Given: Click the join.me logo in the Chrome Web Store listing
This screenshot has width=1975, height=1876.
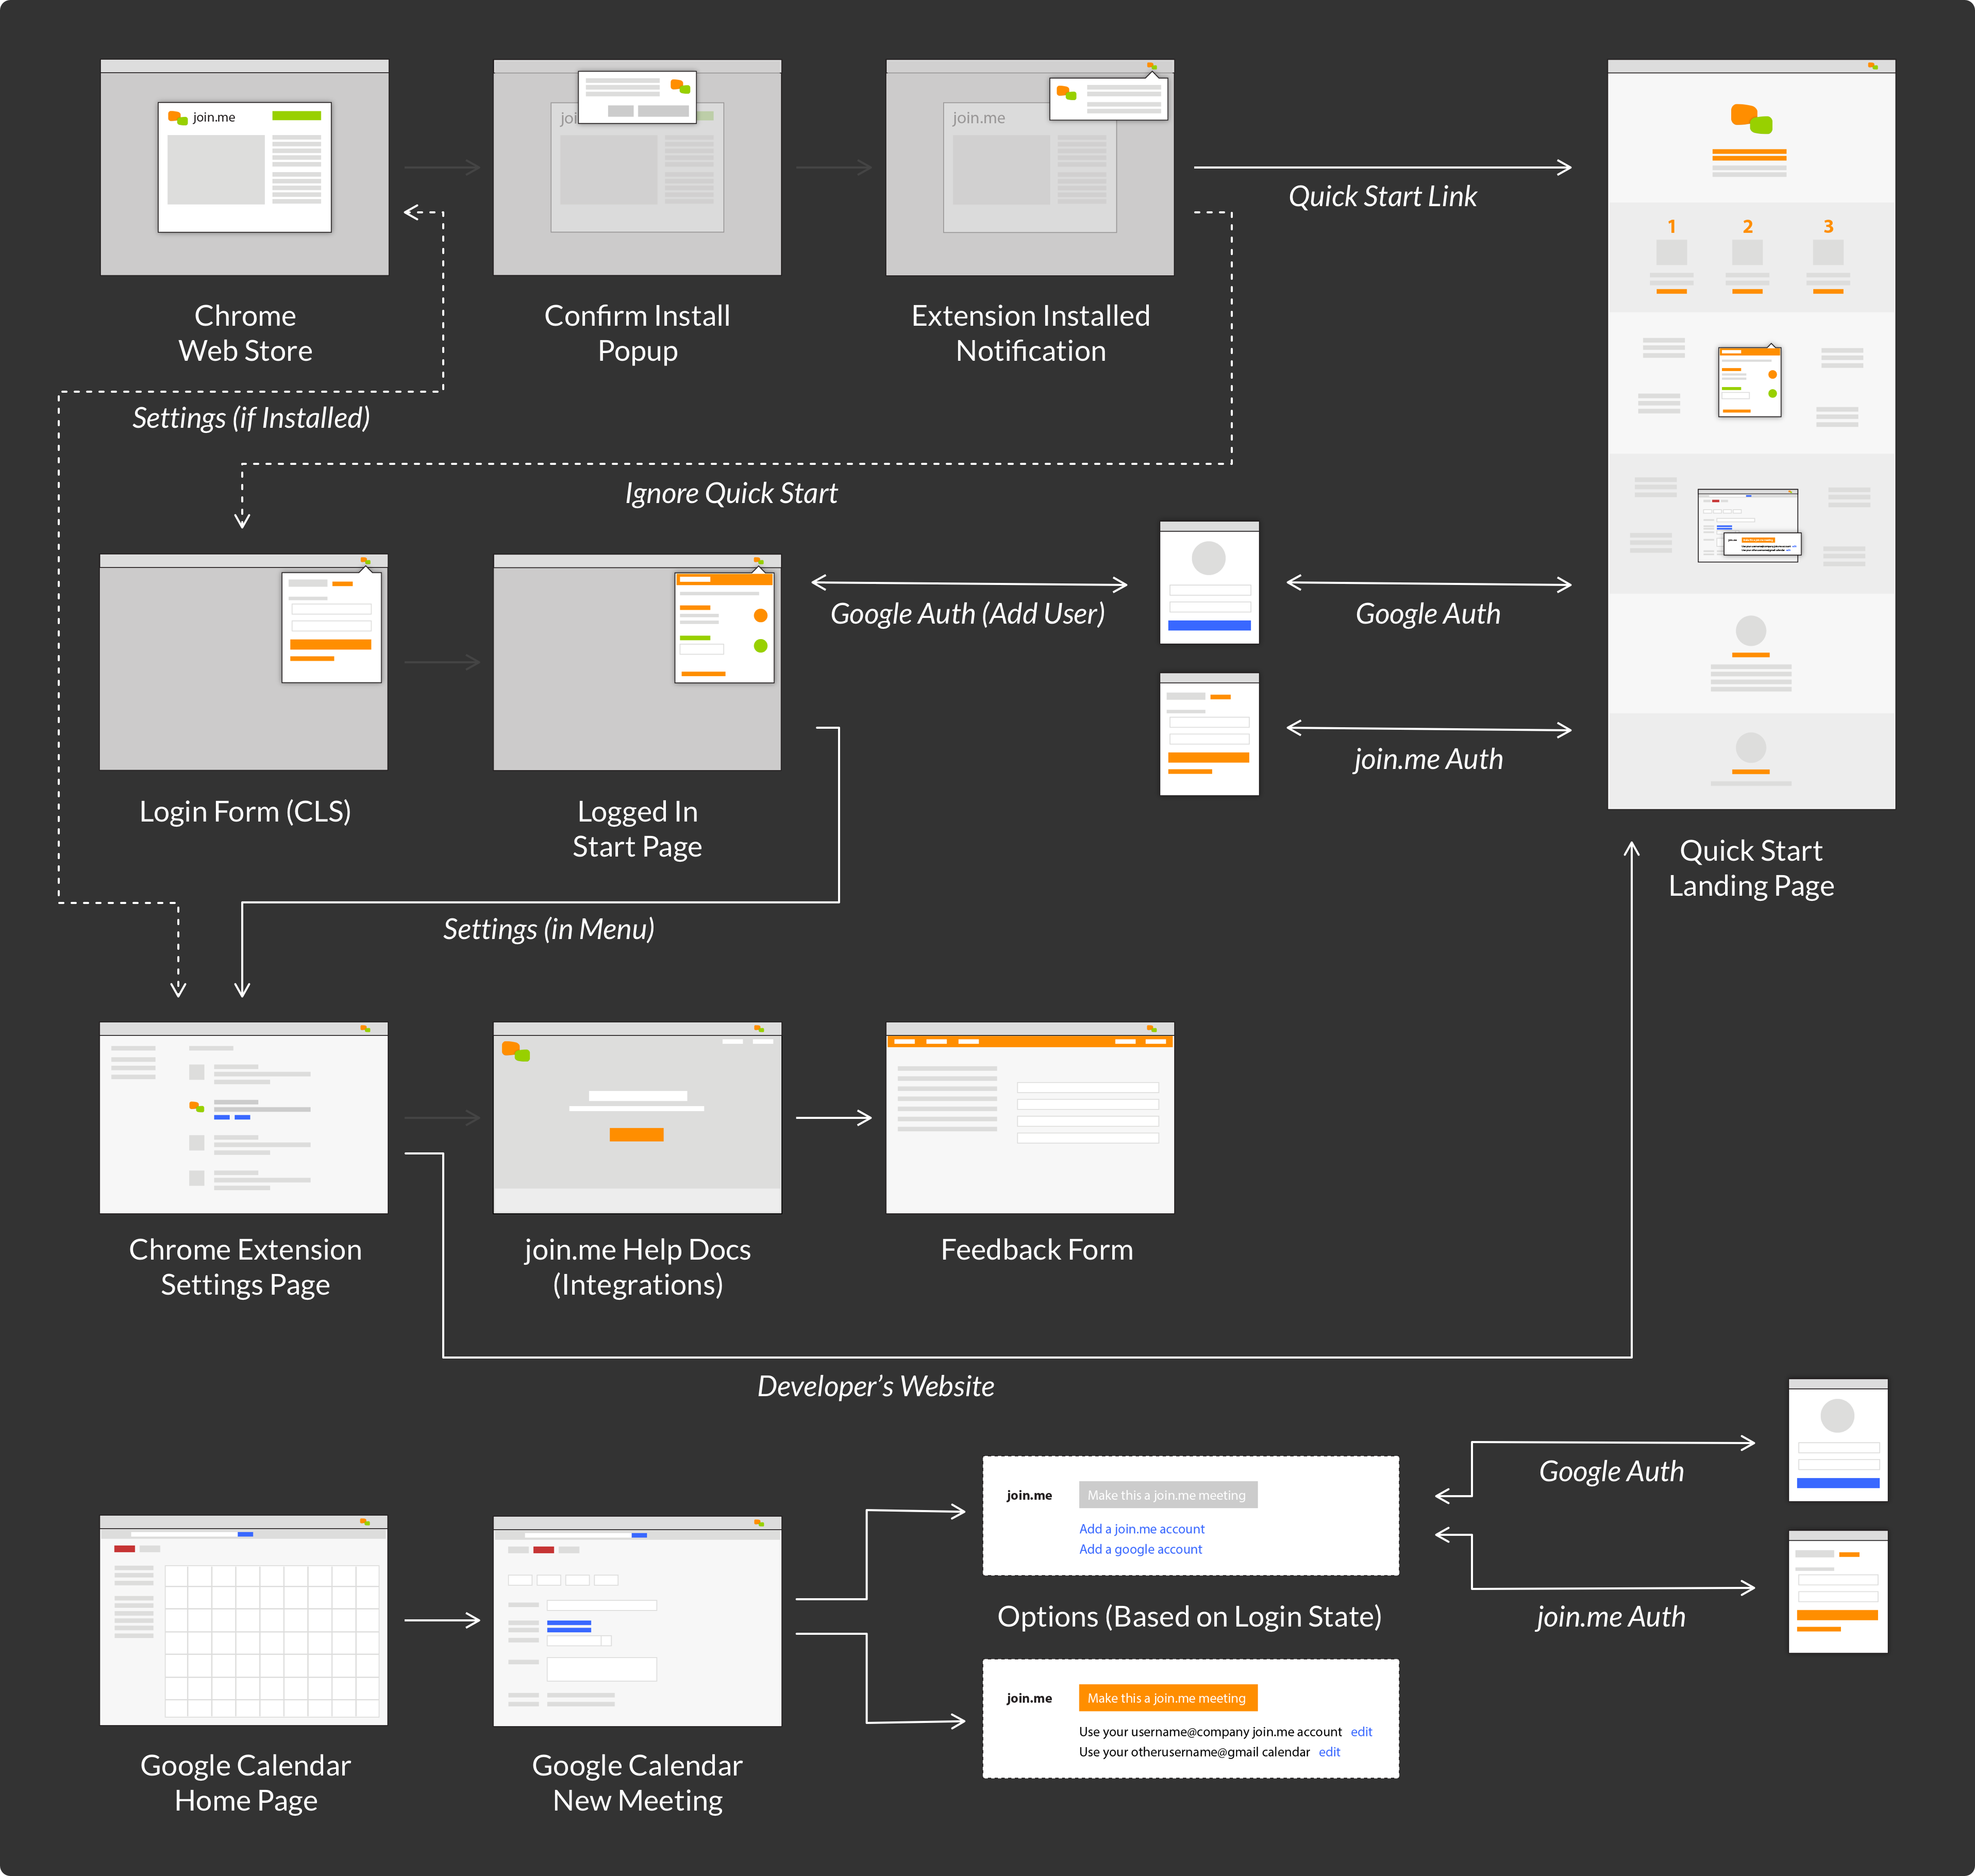Looking at the screenshot, I should pos(178,118).
